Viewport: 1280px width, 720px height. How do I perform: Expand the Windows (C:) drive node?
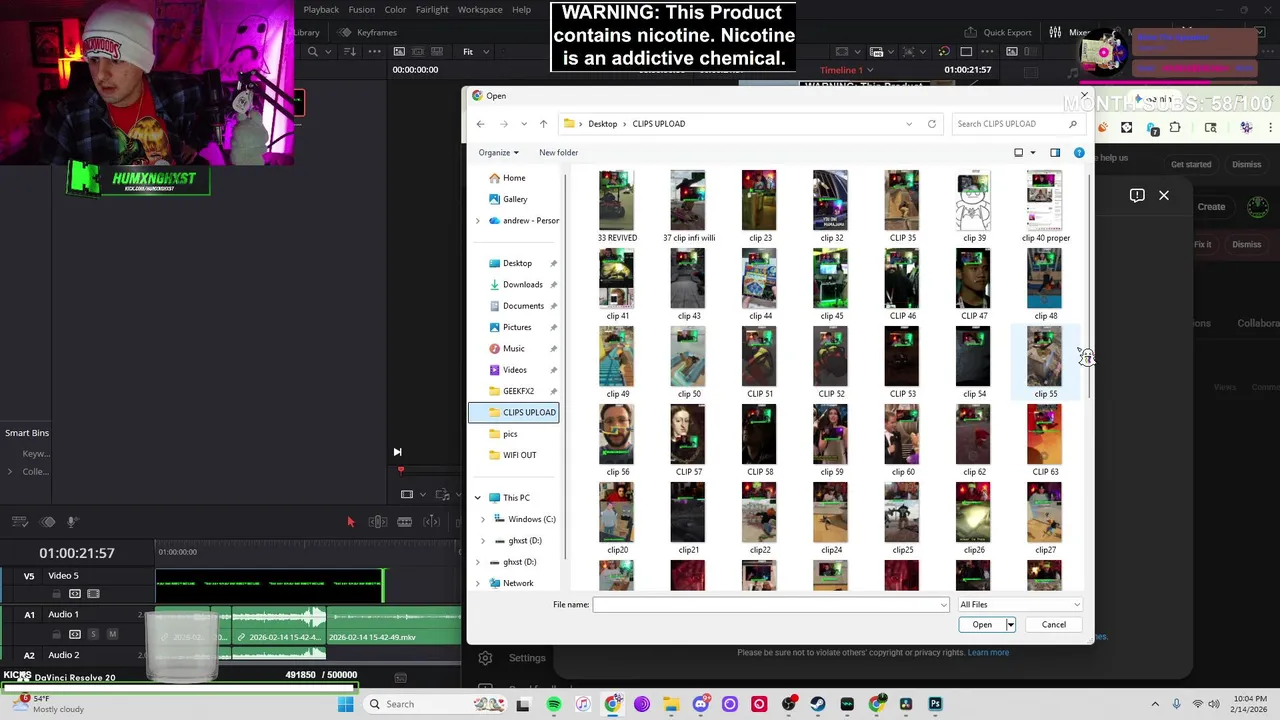(x=483, y=519)
